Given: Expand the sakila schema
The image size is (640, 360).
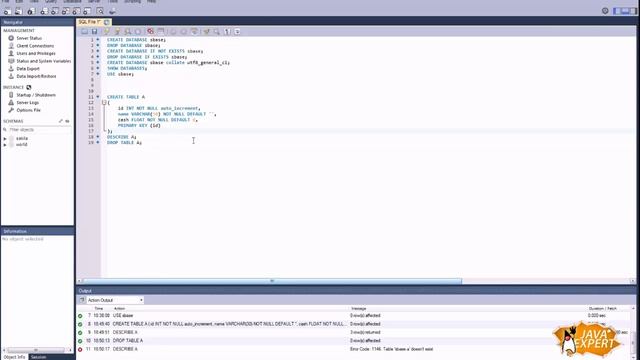Looking at the screenshot, I should [x=5, y=139].
